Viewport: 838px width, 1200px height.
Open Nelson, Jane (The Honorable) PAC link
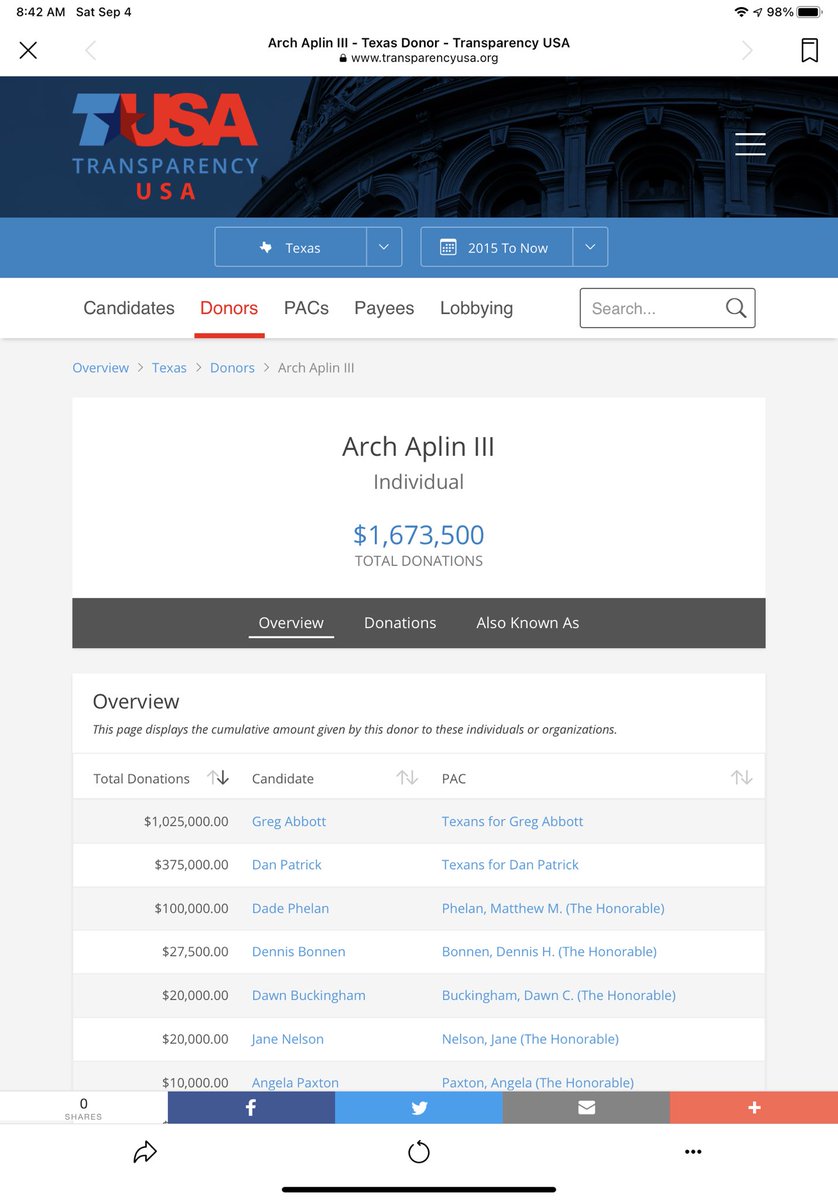[530, 1039]
